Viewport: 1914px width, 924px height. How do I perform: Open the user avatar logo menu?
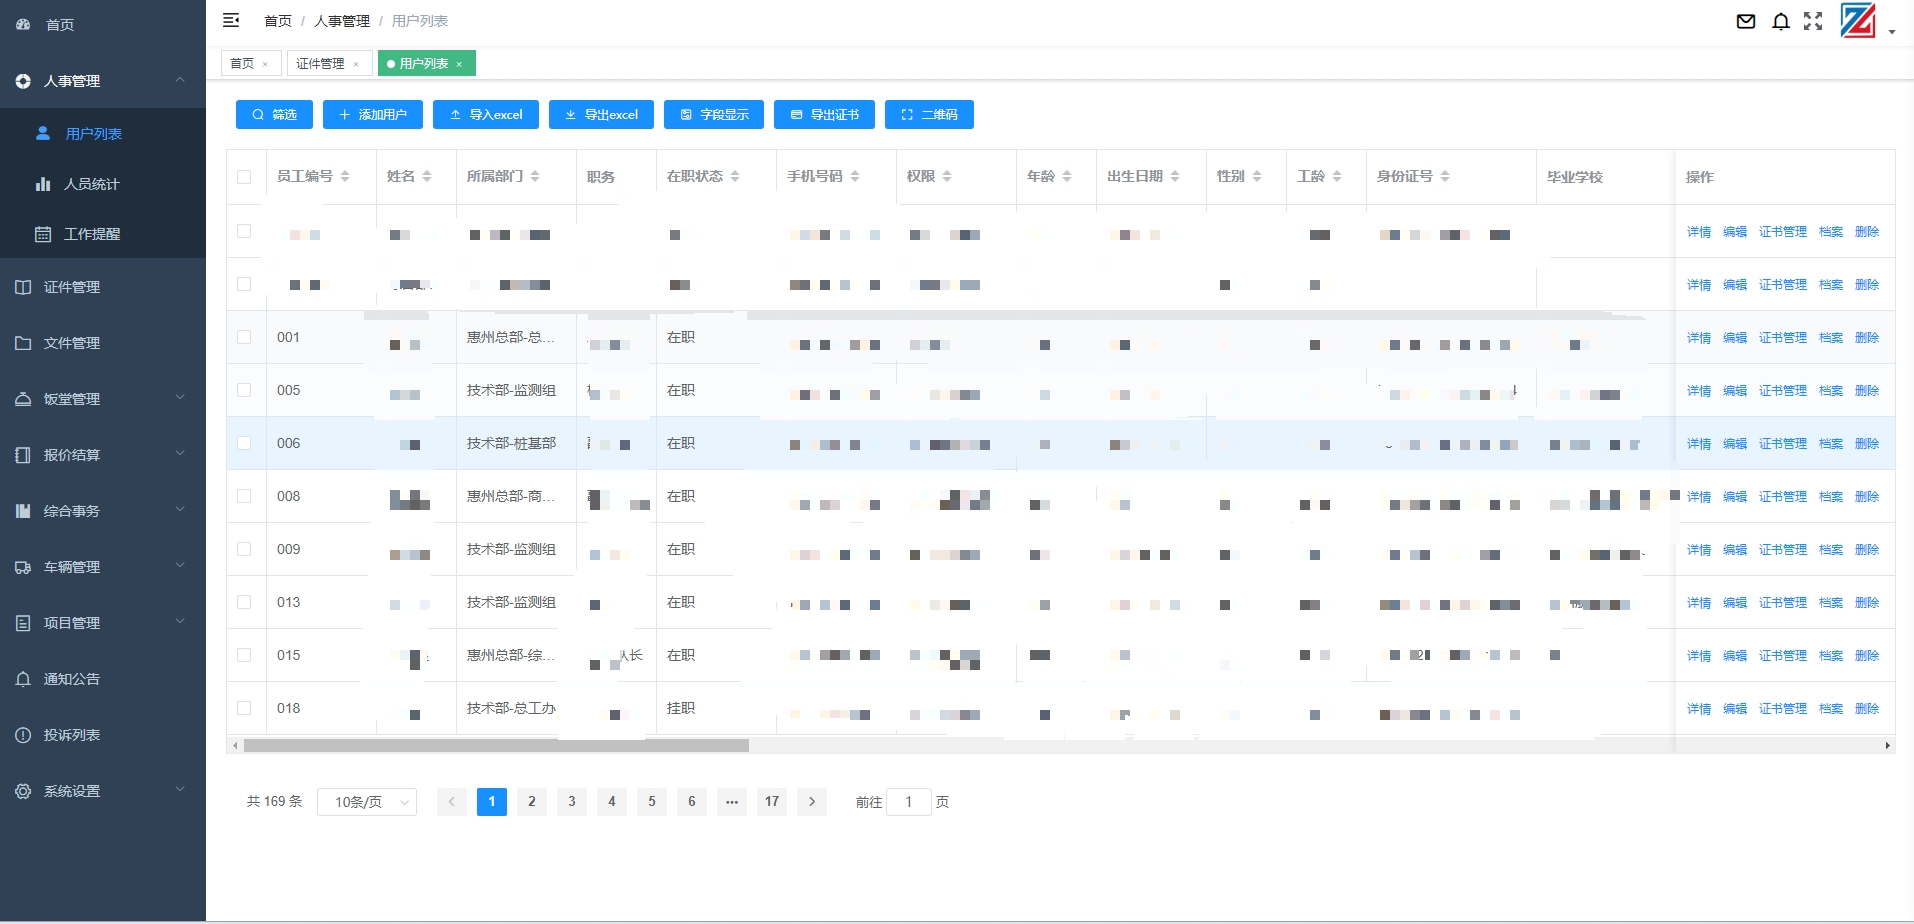[1858, 21]
